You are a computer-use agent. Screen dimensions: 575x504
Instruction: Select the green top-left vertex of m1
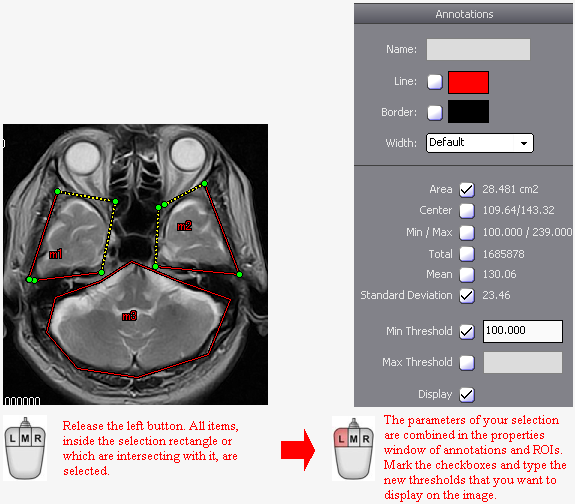click(58, 191)
